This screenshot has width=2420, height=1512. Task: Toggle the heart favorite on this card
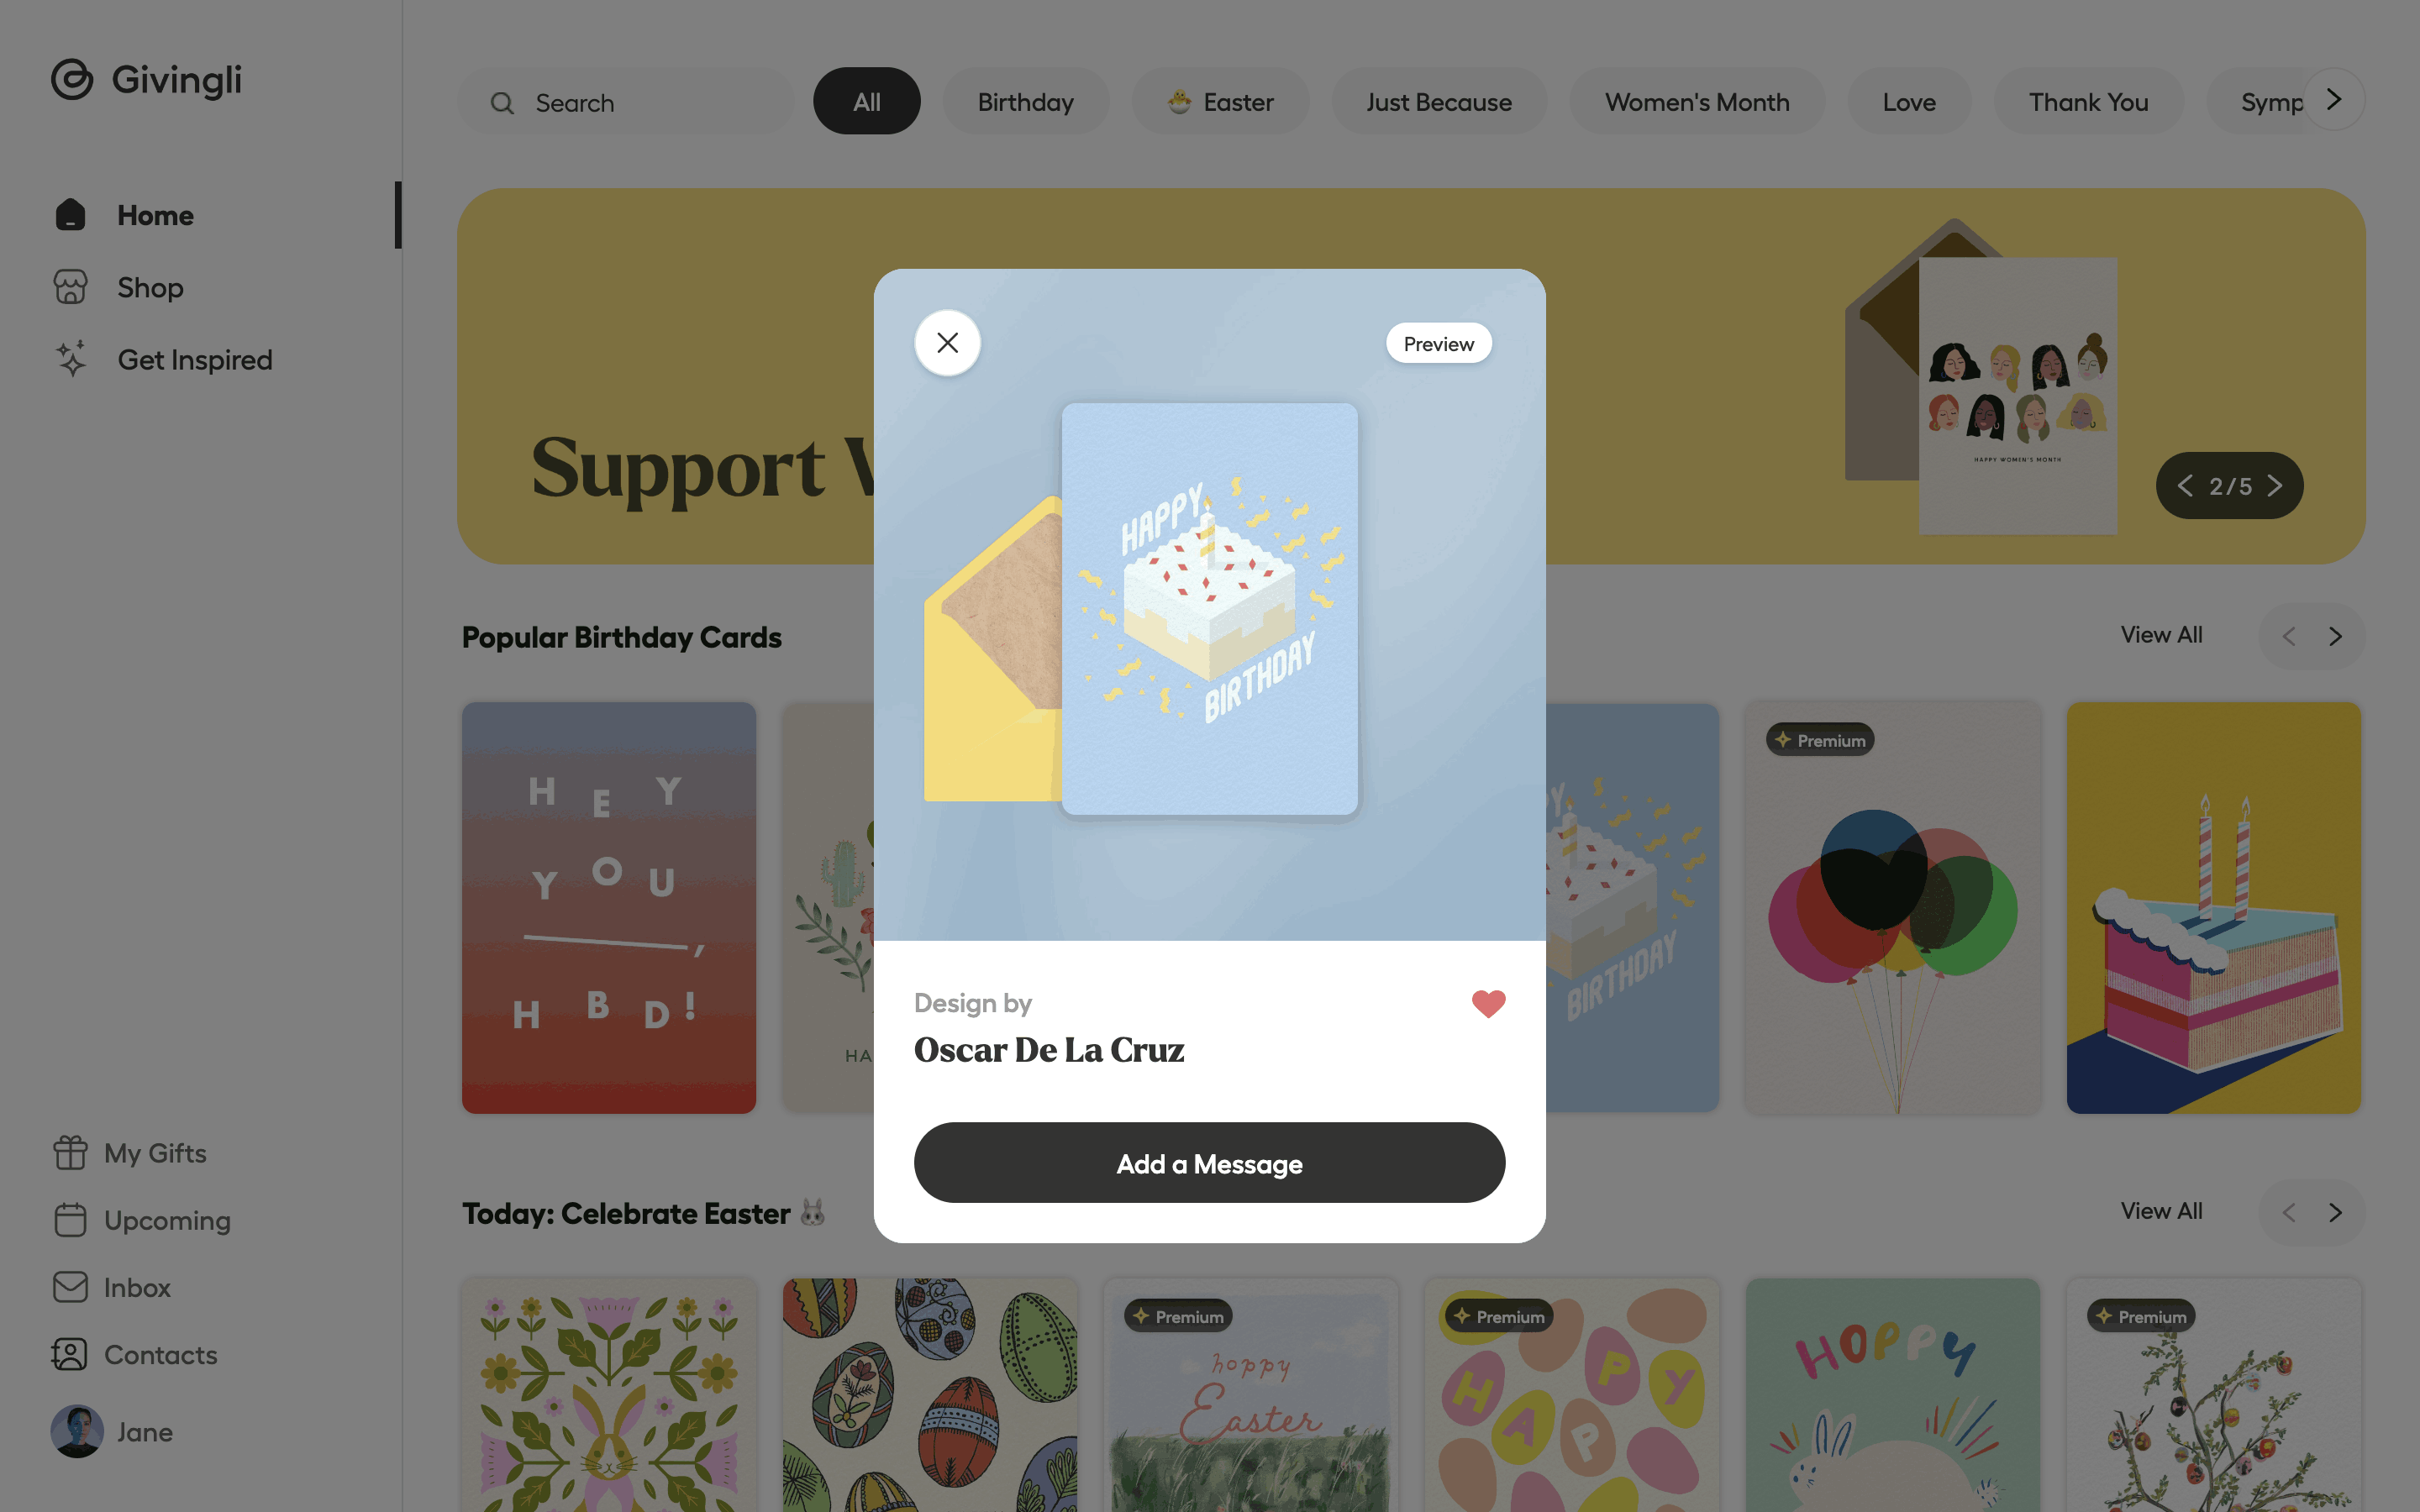(1488, 1003)
